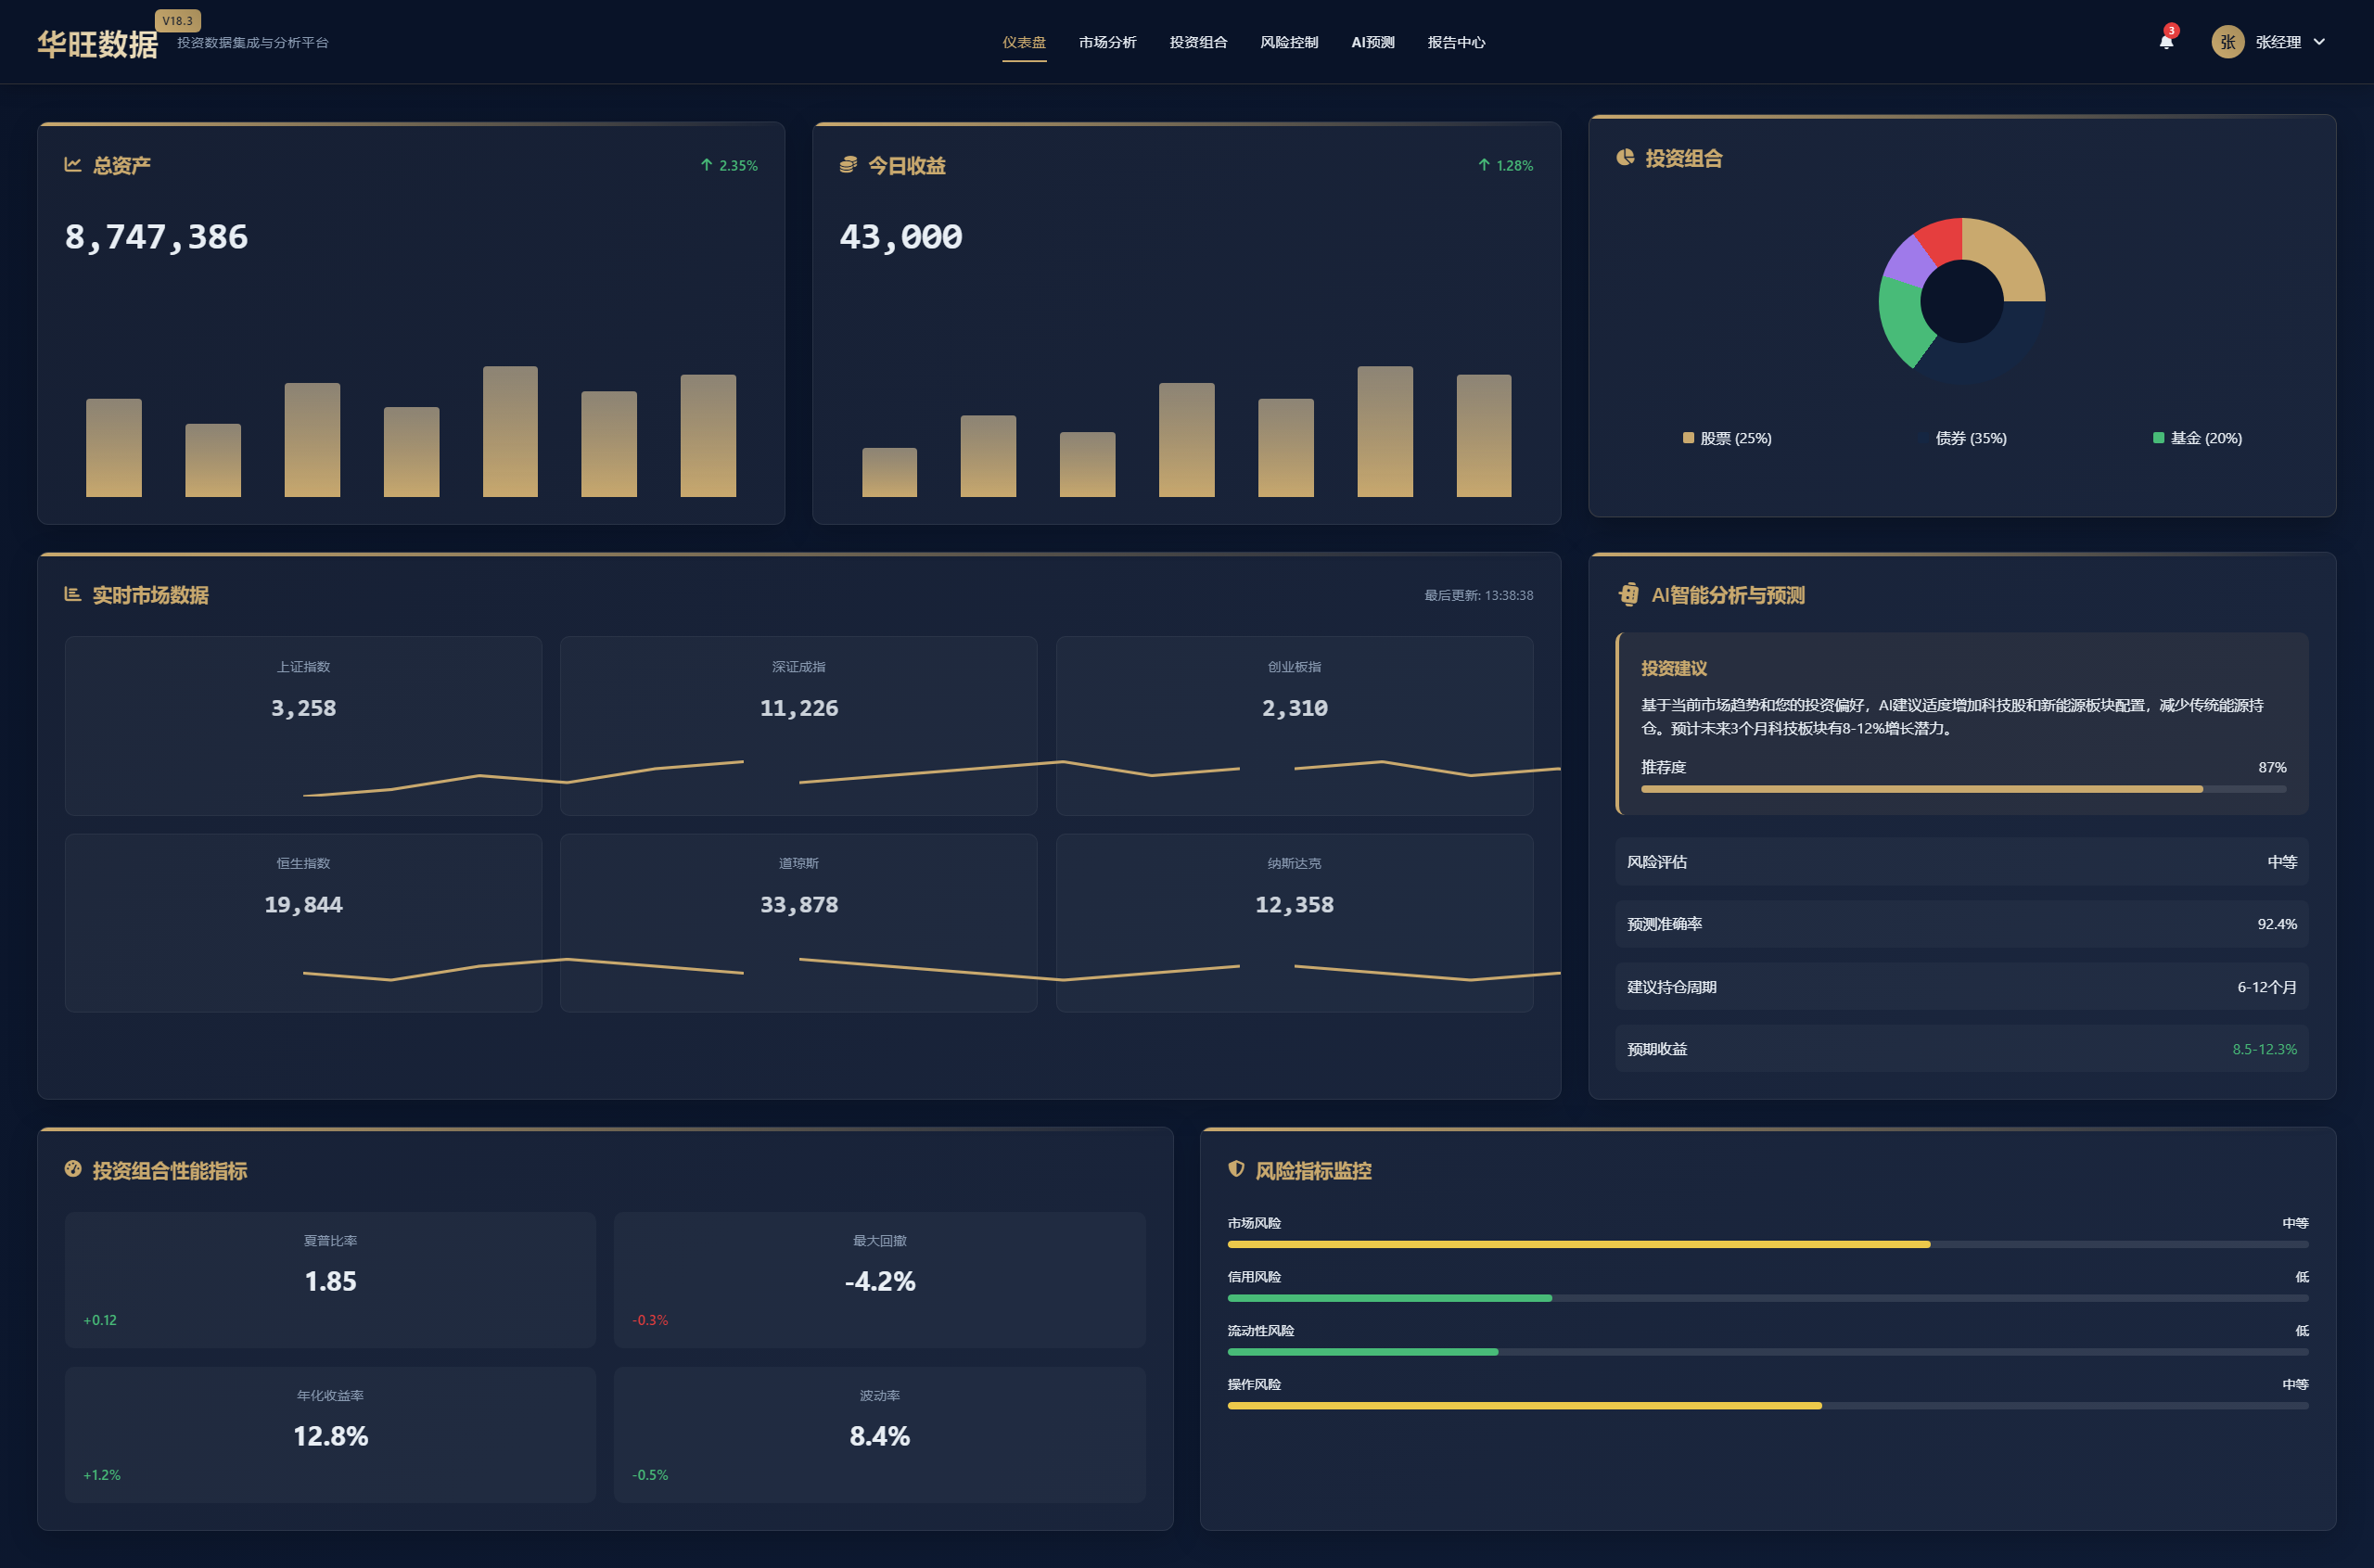Click the coins icon beside 今日收益

[x=848, y=164]
